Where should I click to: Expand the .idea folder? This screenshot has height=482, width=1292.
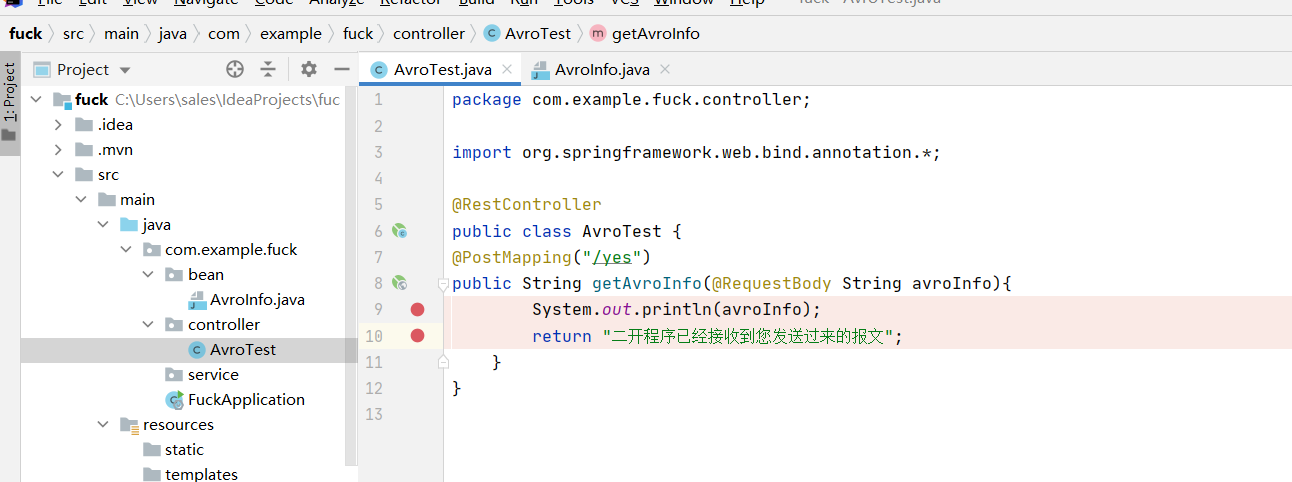click(x=59, y=125)
